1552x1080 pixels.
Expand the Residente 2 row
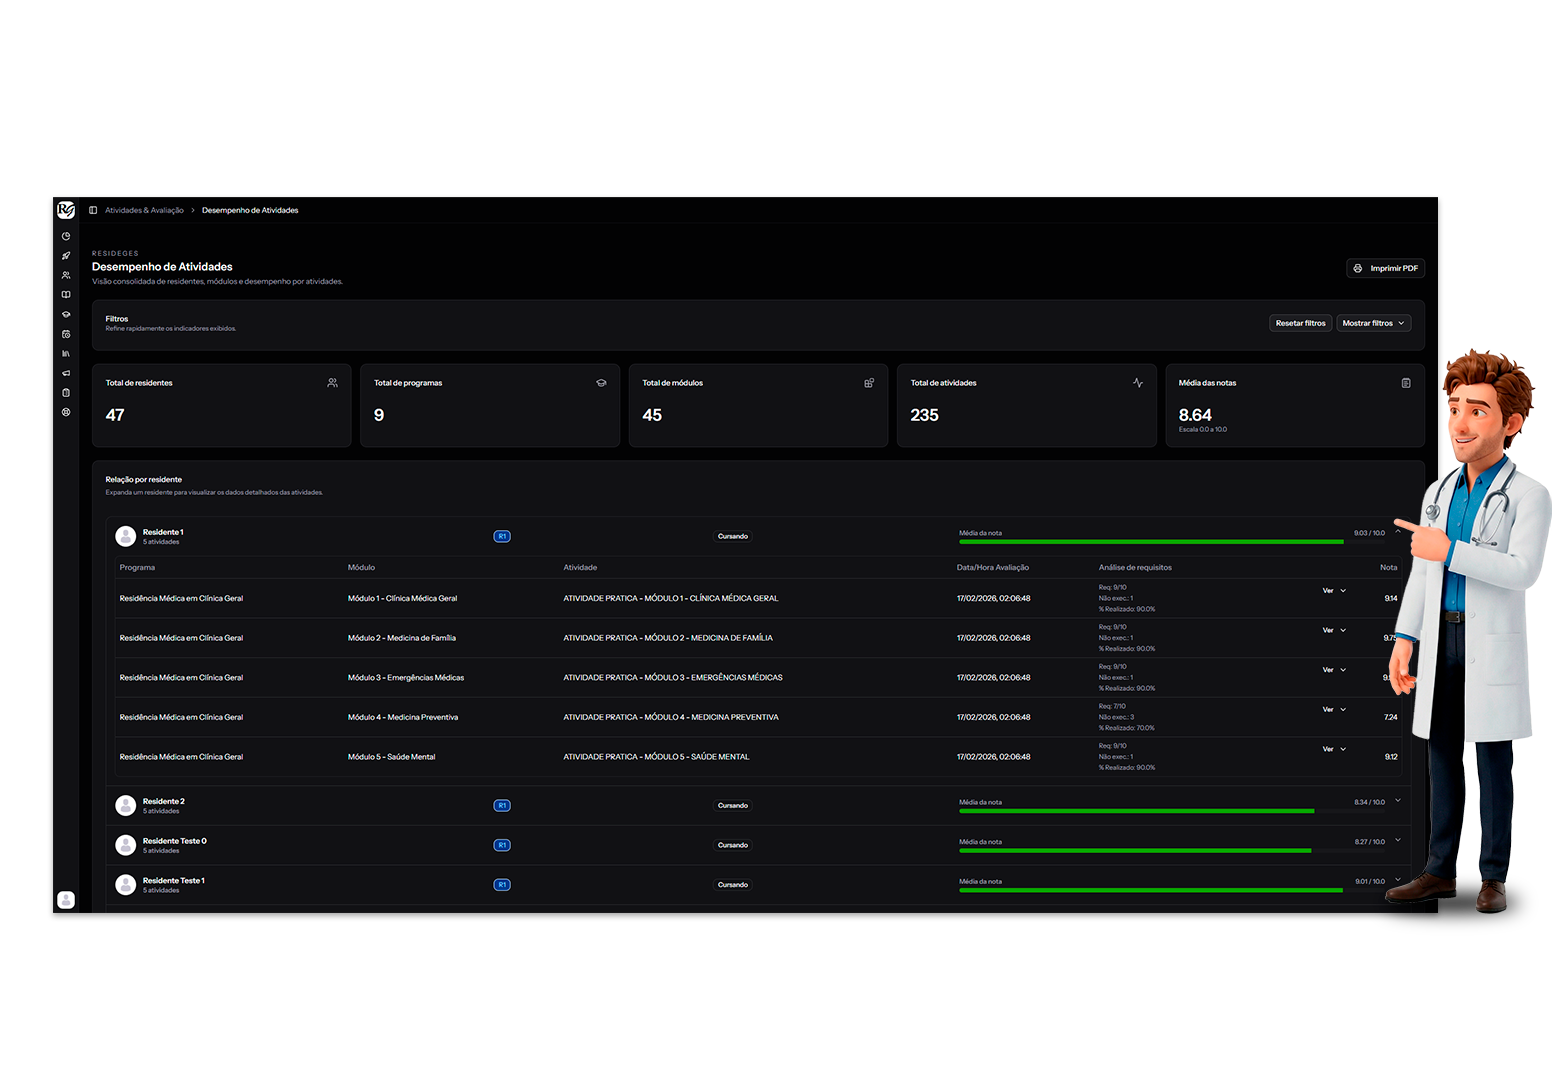pyautogui.click(x=1397, y=801)
